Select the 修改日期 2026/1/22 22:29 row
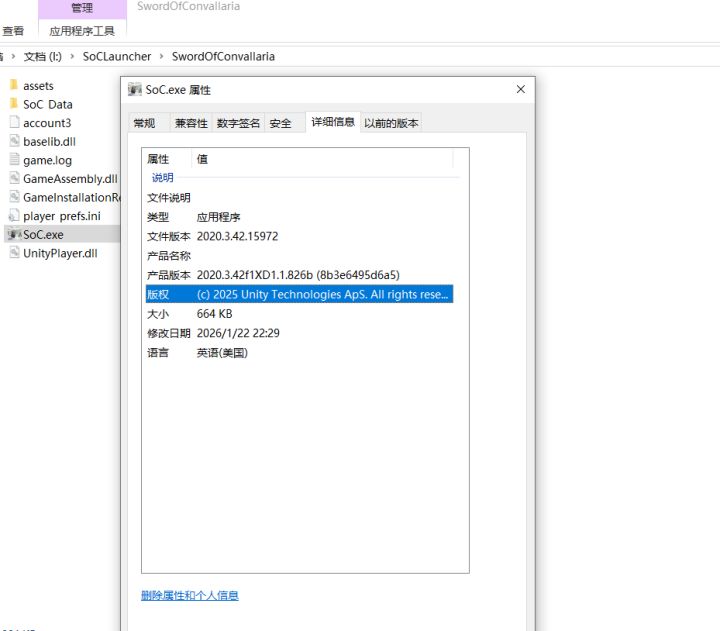The image size is (720, 631). 299,333
